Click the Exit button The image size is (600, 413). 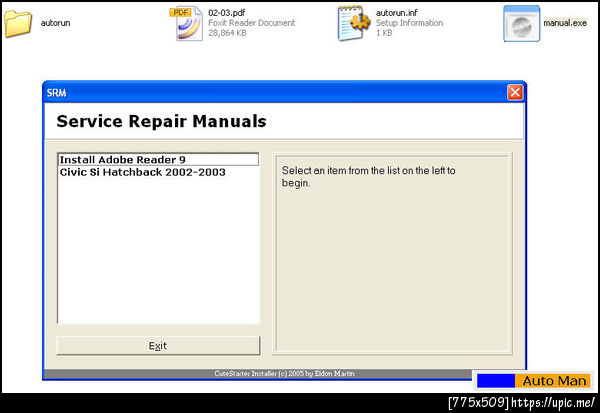coord(158,346)
